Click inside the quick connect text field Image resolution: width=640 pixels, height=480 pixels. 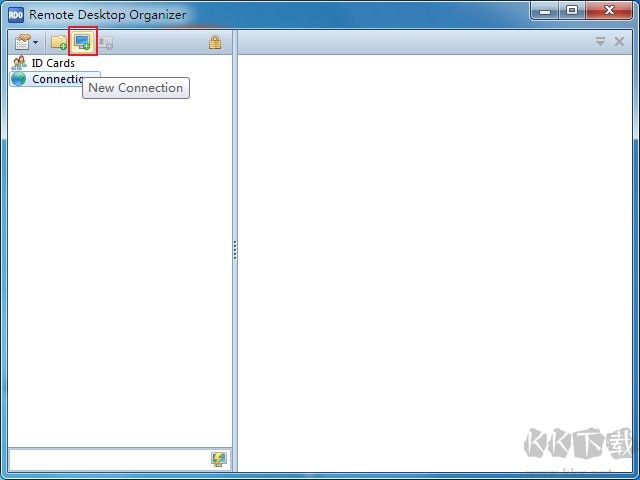107,459
